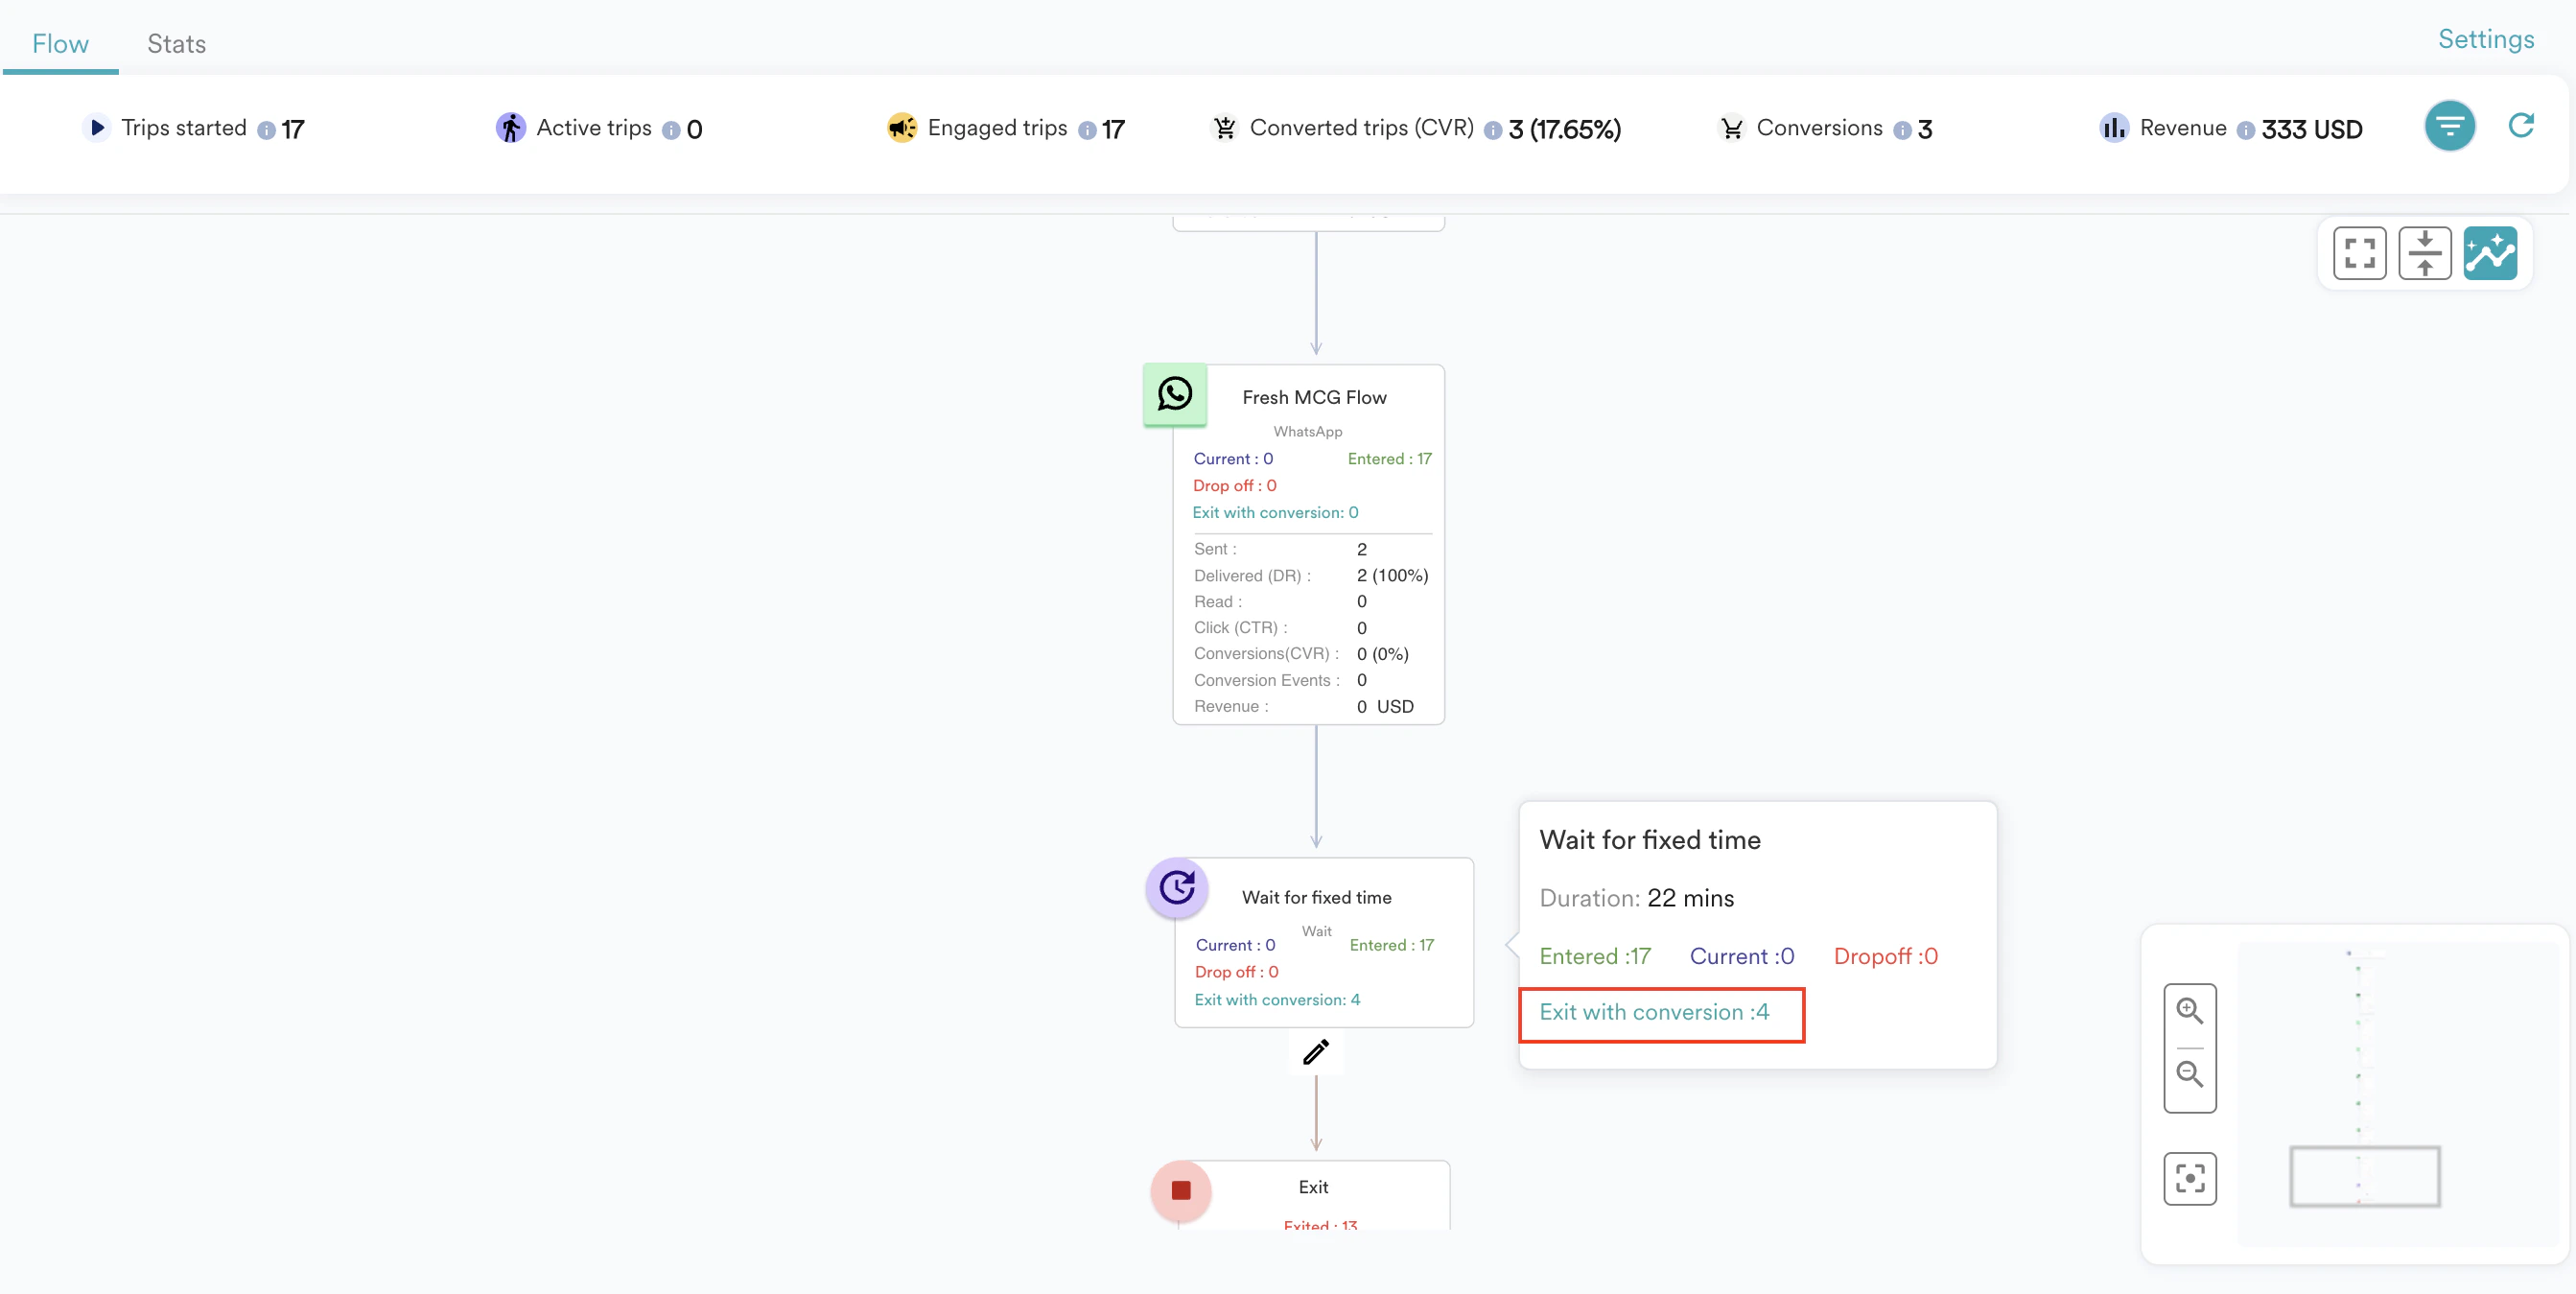
Task: Click the Wait for fixed time clock icon
Action: [1177, 887]
